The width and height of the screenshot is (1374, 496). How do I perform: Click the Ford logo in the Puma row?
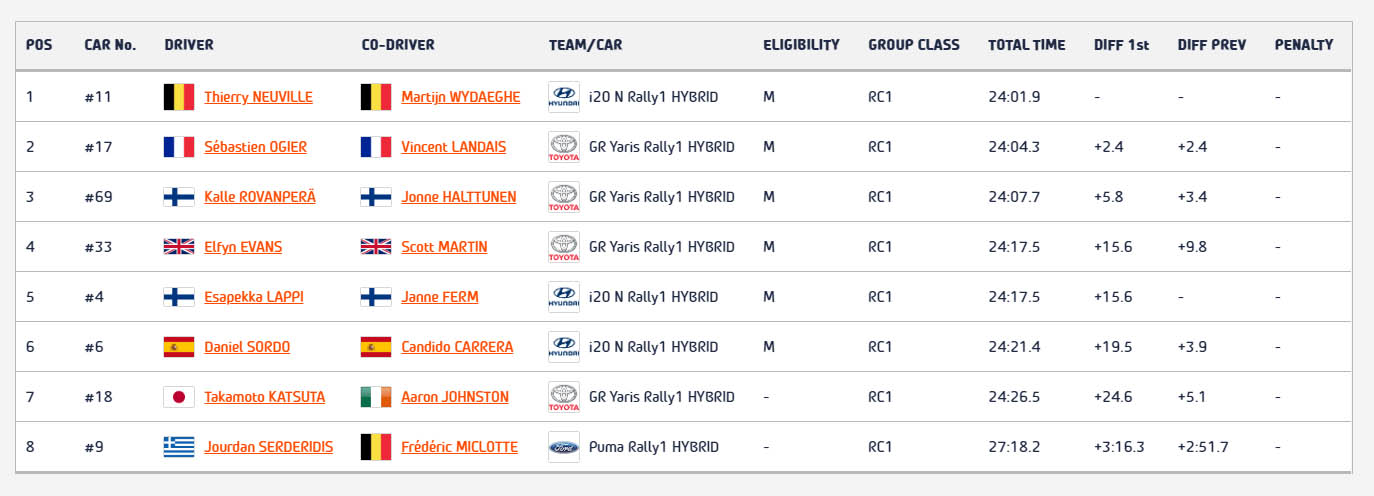[x=564, y=447]
